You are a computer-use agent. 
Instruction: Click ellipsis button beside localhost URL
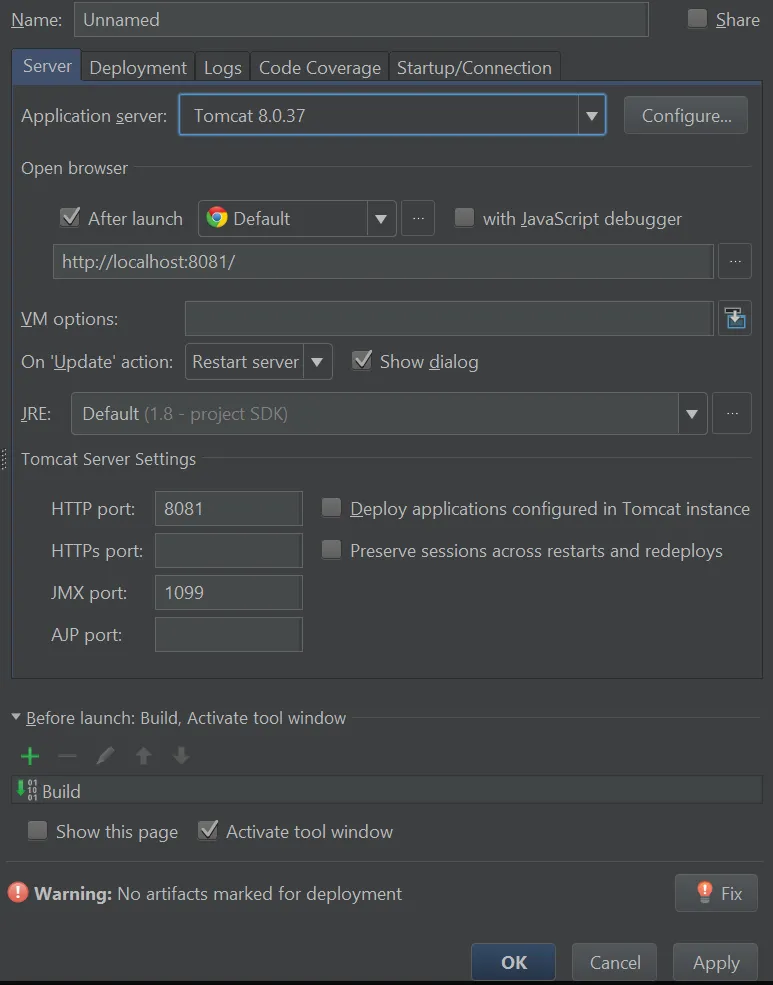(x=735, y=261)
